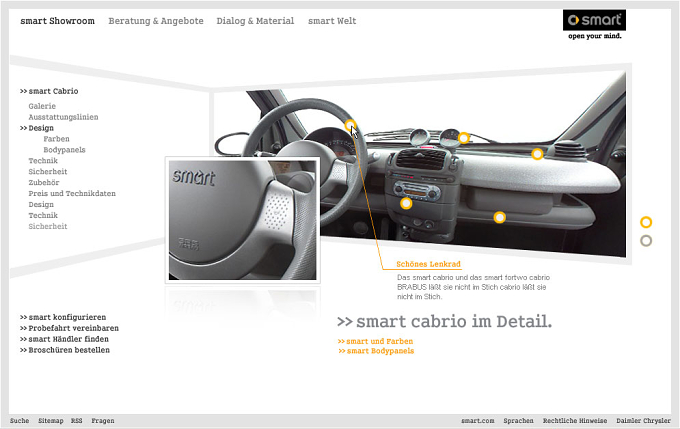Open the second Technik entry above the greyed Sicherheit
Screen dimensions: 680x429
coord(43,215)
